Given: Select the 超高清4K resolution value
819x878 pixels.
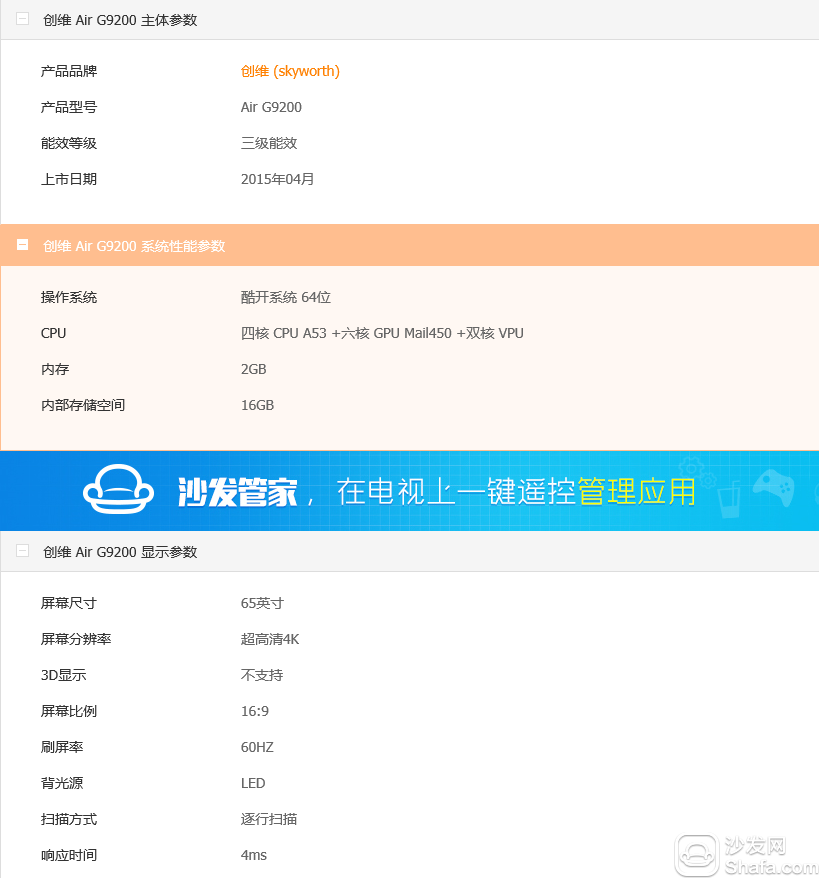Looking at the screenshot, I should coord(270,639).
